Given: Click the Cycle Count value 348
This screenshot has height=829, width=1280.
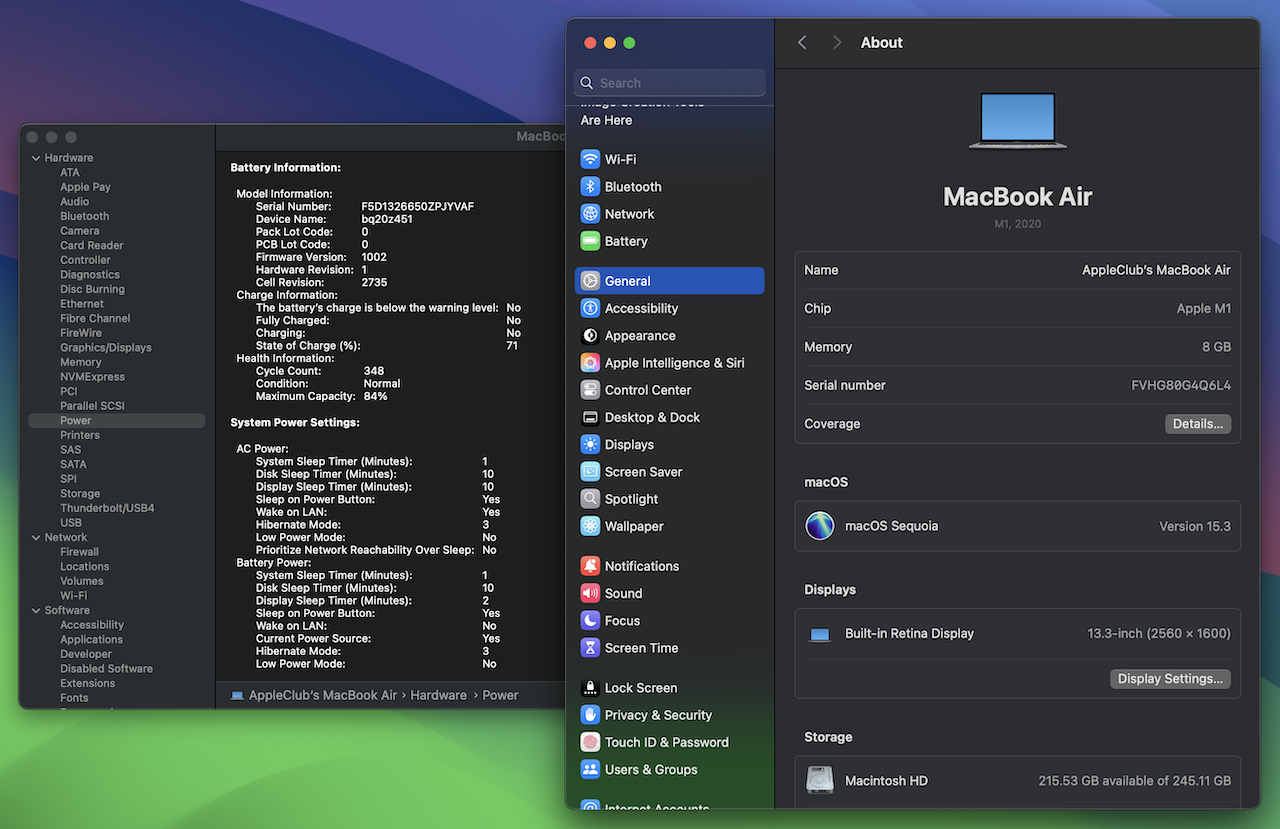Looking at the screenshot, I should tap(374, 371).
